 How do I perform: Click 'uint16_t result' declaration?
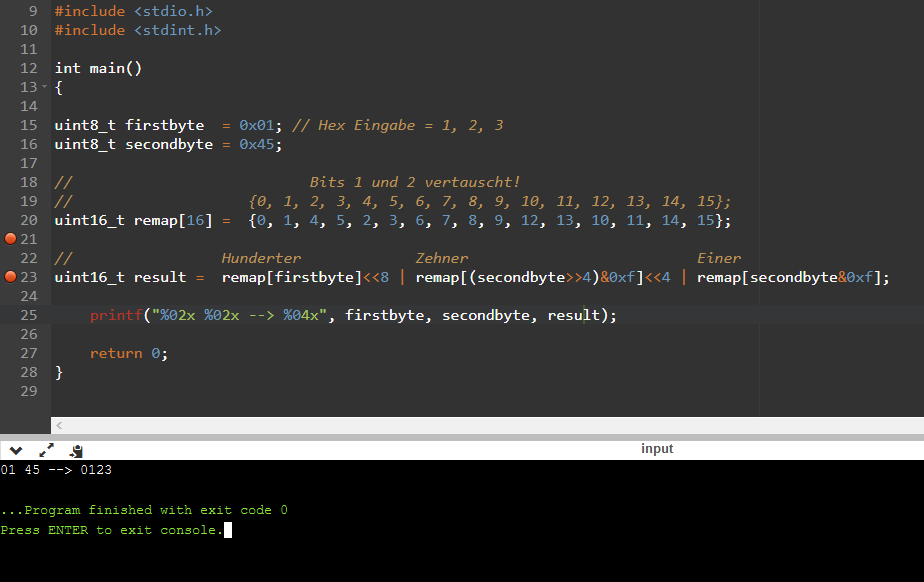[x=120, y=277]
